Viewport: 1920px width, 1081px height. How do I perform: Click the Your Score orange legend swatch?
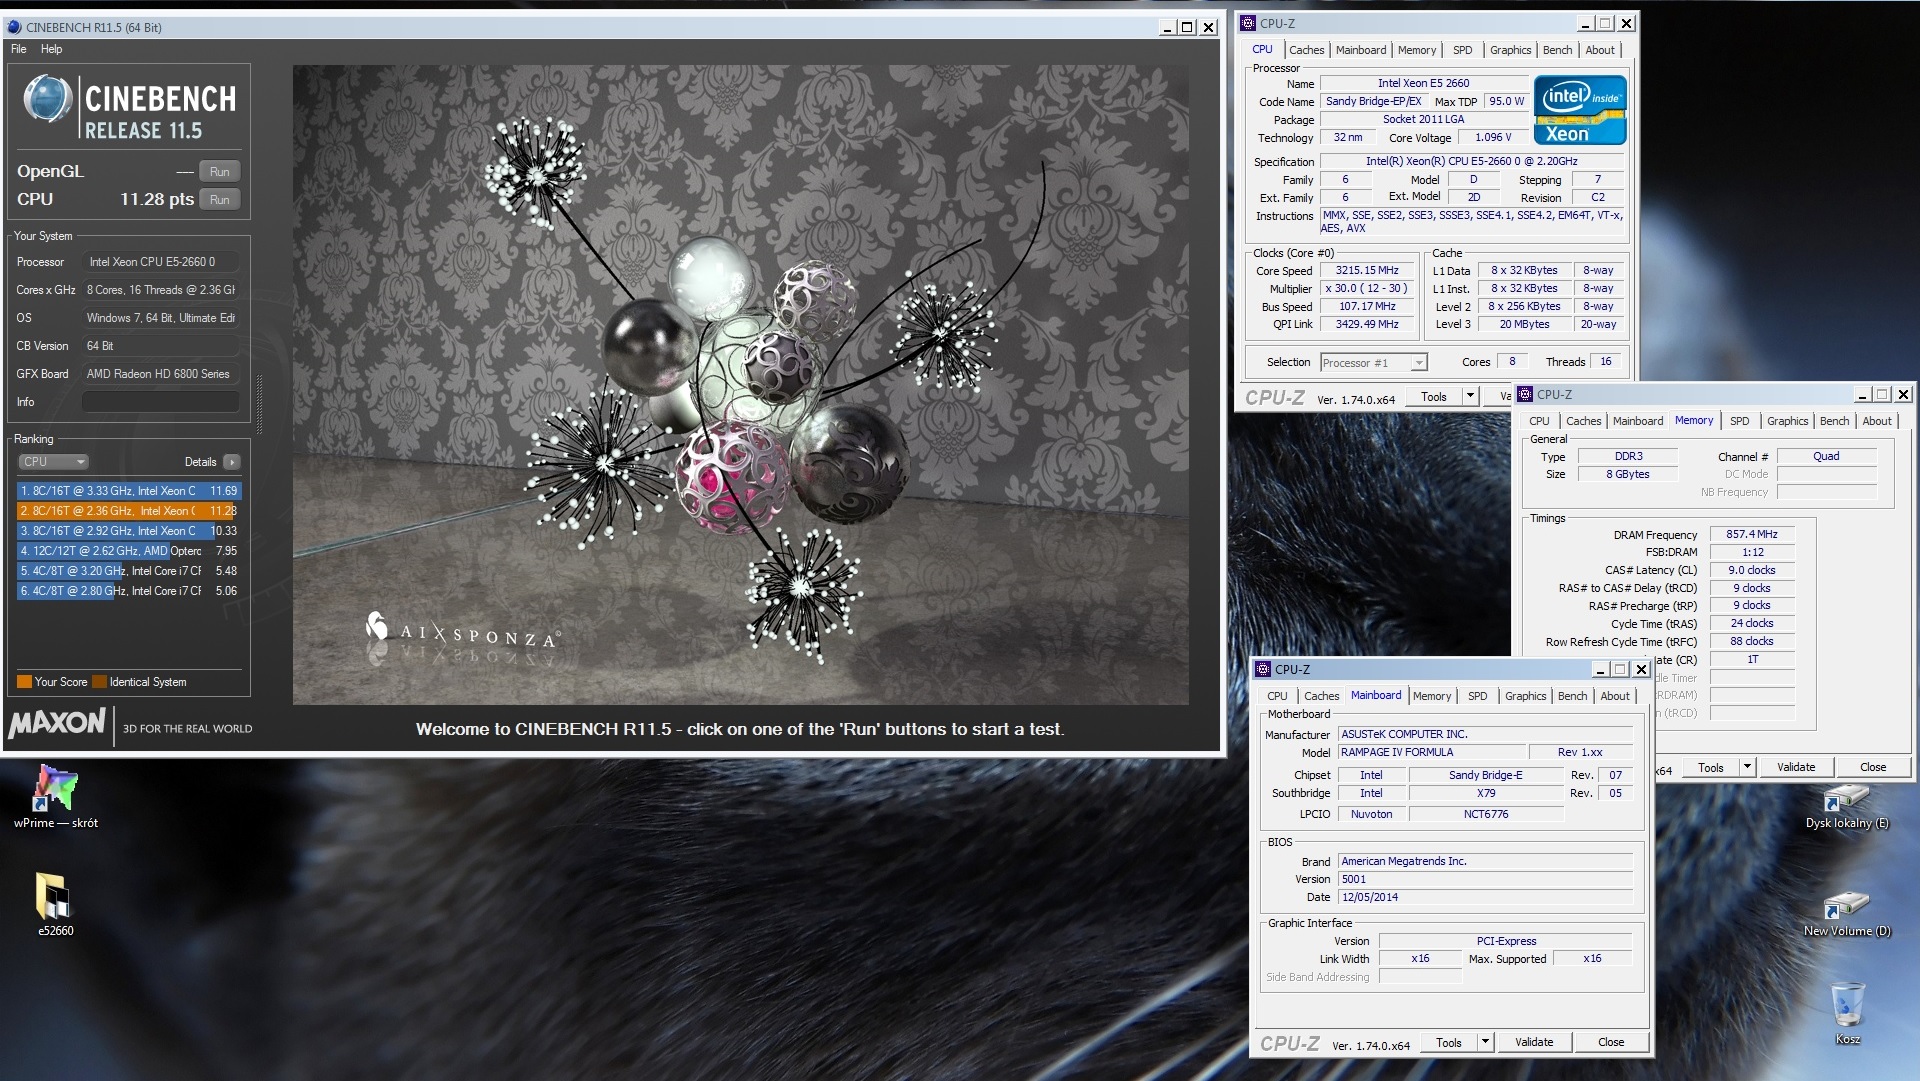[x=24, y=682]
